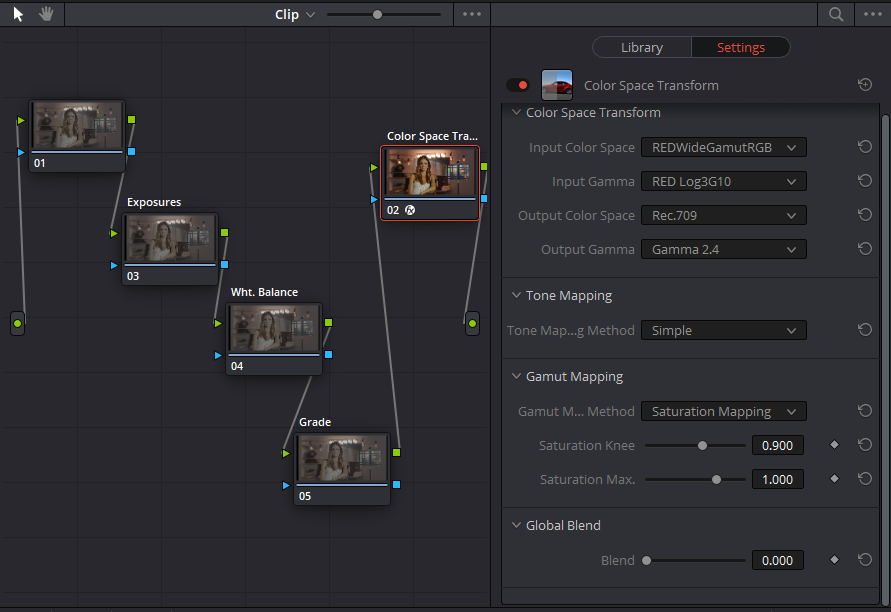The height and width of the screenshot is (612, 891).
Task: Click the search magnifier icon
Action: coord(836,14)
